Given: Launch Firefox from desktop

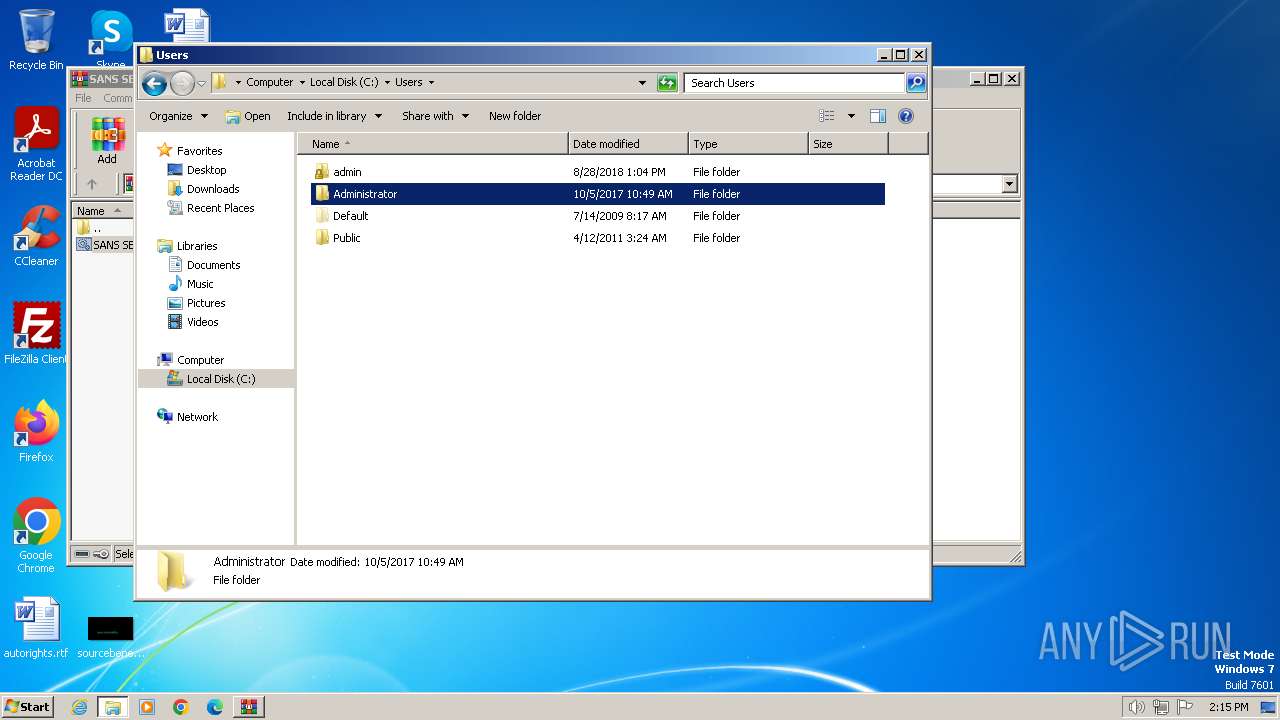Looking at the screenshot, I should click(x=36, y=432).
